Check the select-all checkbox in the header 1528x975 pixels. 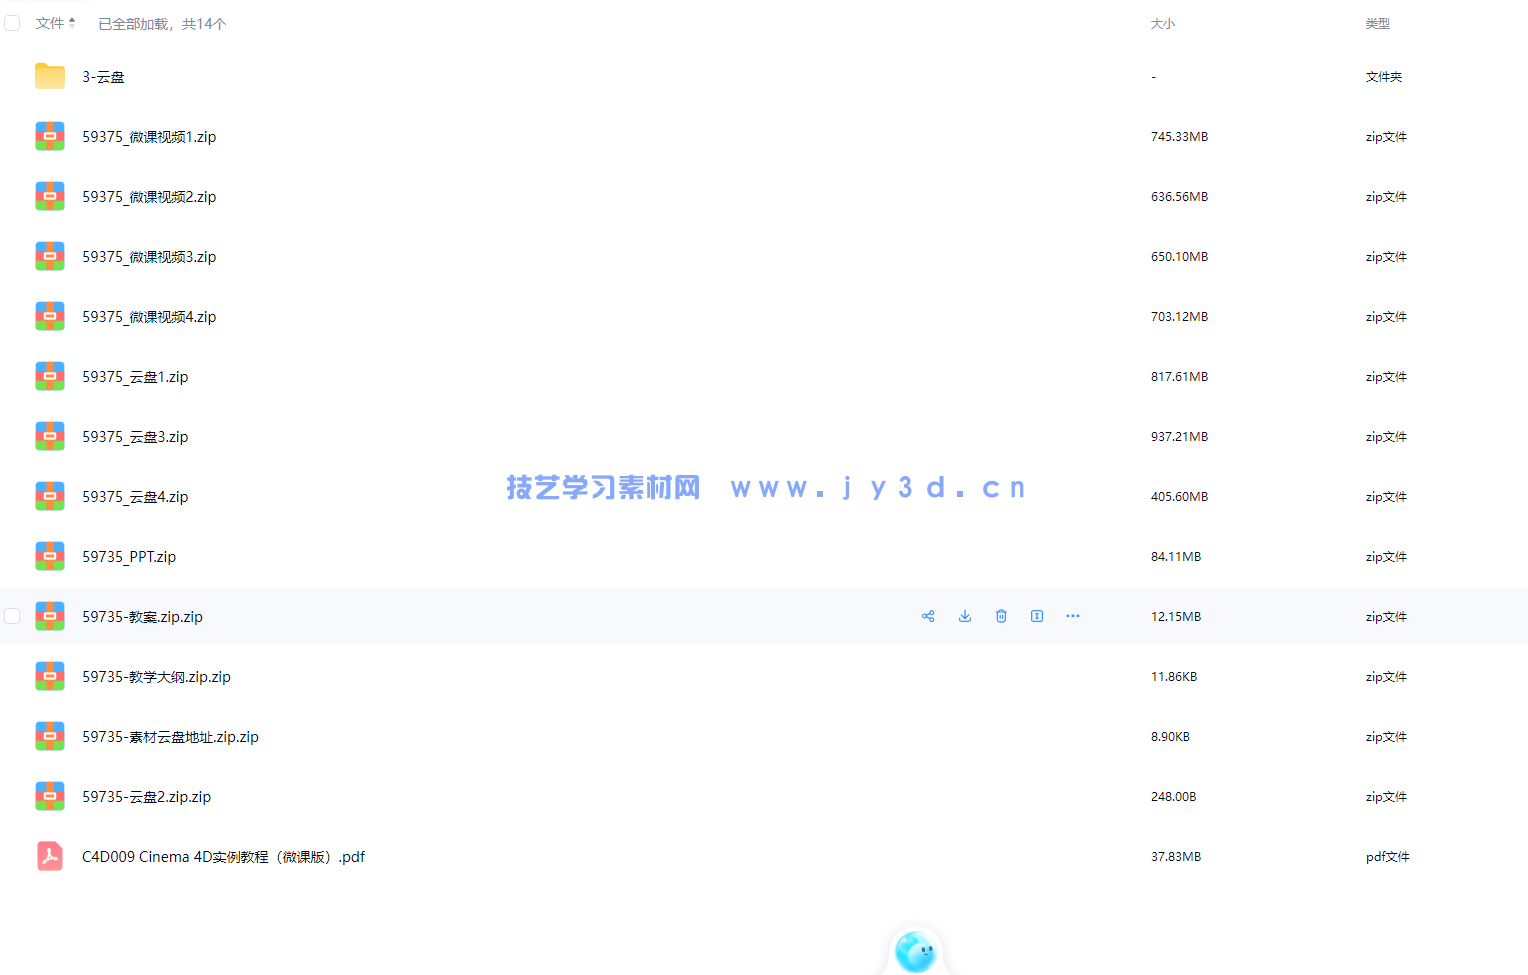pyautogui.click(x=11, y=22)
